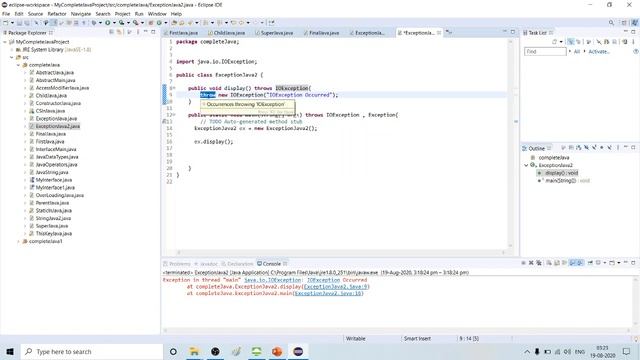The height and width of the screenshot is (360, 640).
Task: Click the Open Perspective icon
Action: pos(624,23)
